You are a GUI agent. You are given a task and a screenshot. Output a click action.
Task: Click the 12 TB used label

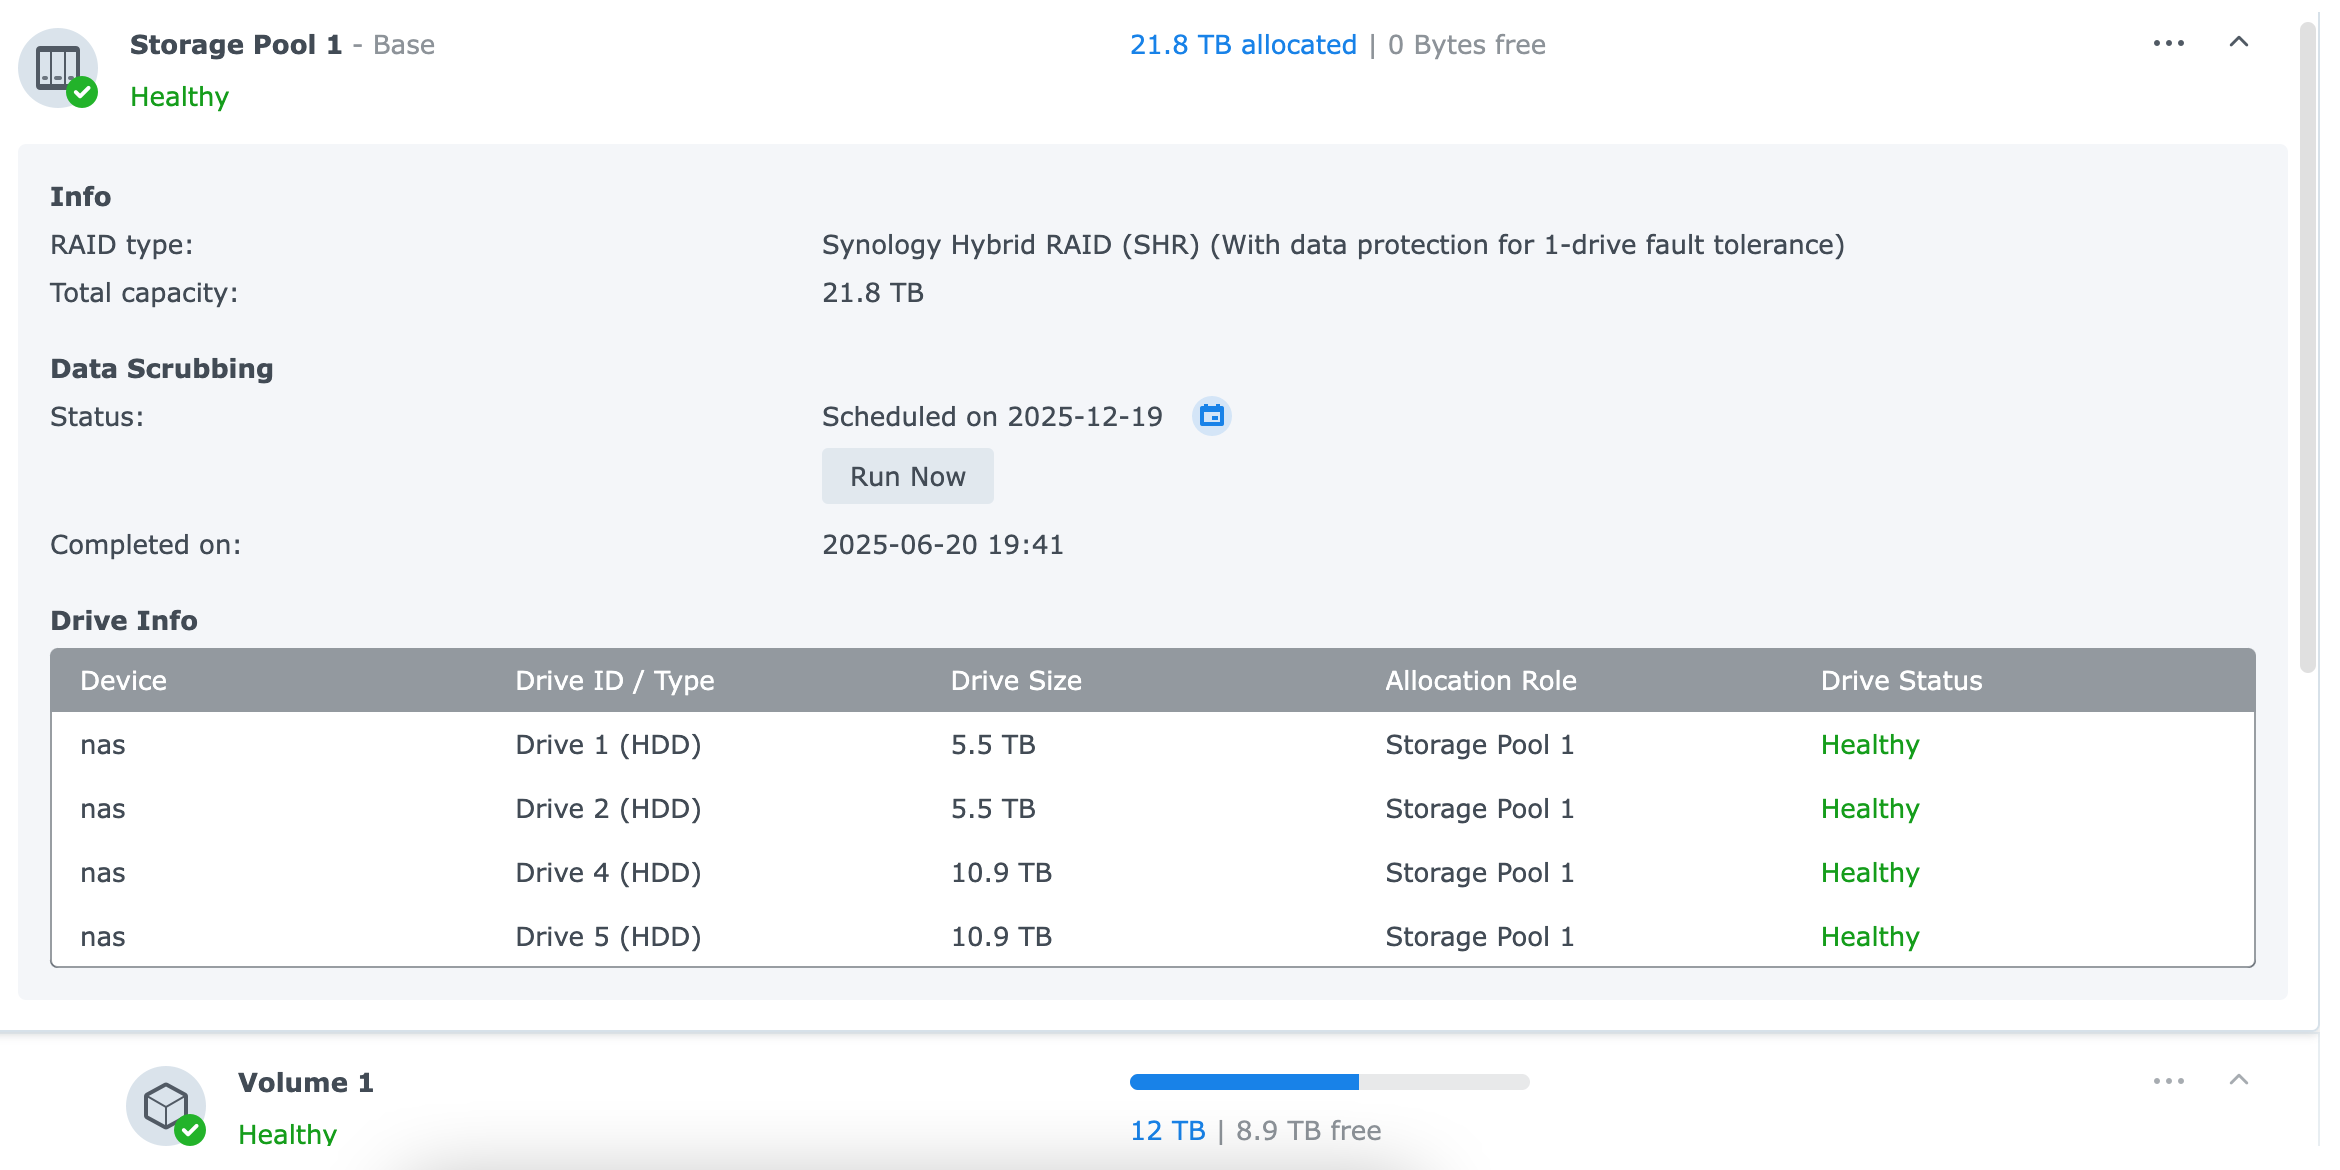tap(1167, 1131)
